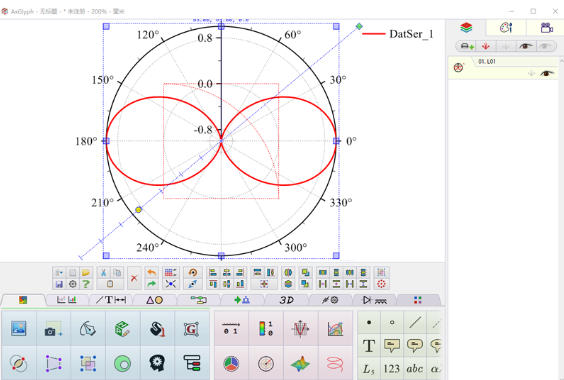The height and width of the screenshot is (380, 564).
Task: Click the yellow control point on plot
Action: [138, 209]
